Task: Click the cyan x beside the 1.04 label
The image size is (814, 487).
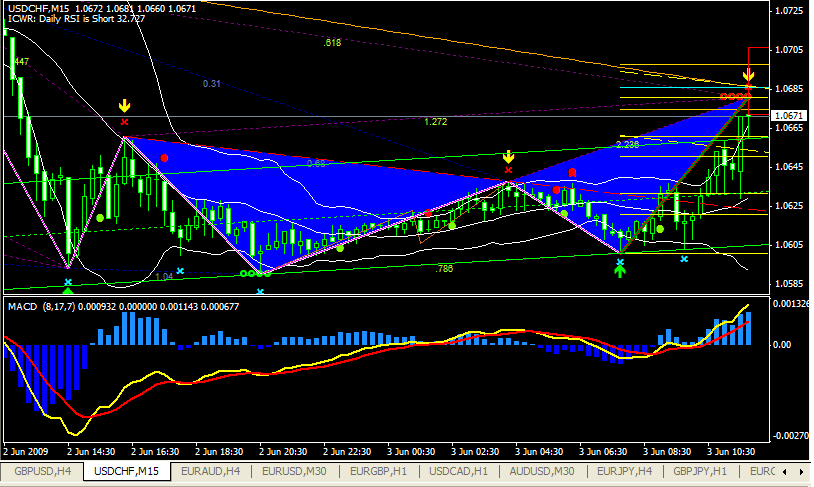Action: (x=180, y=271)
